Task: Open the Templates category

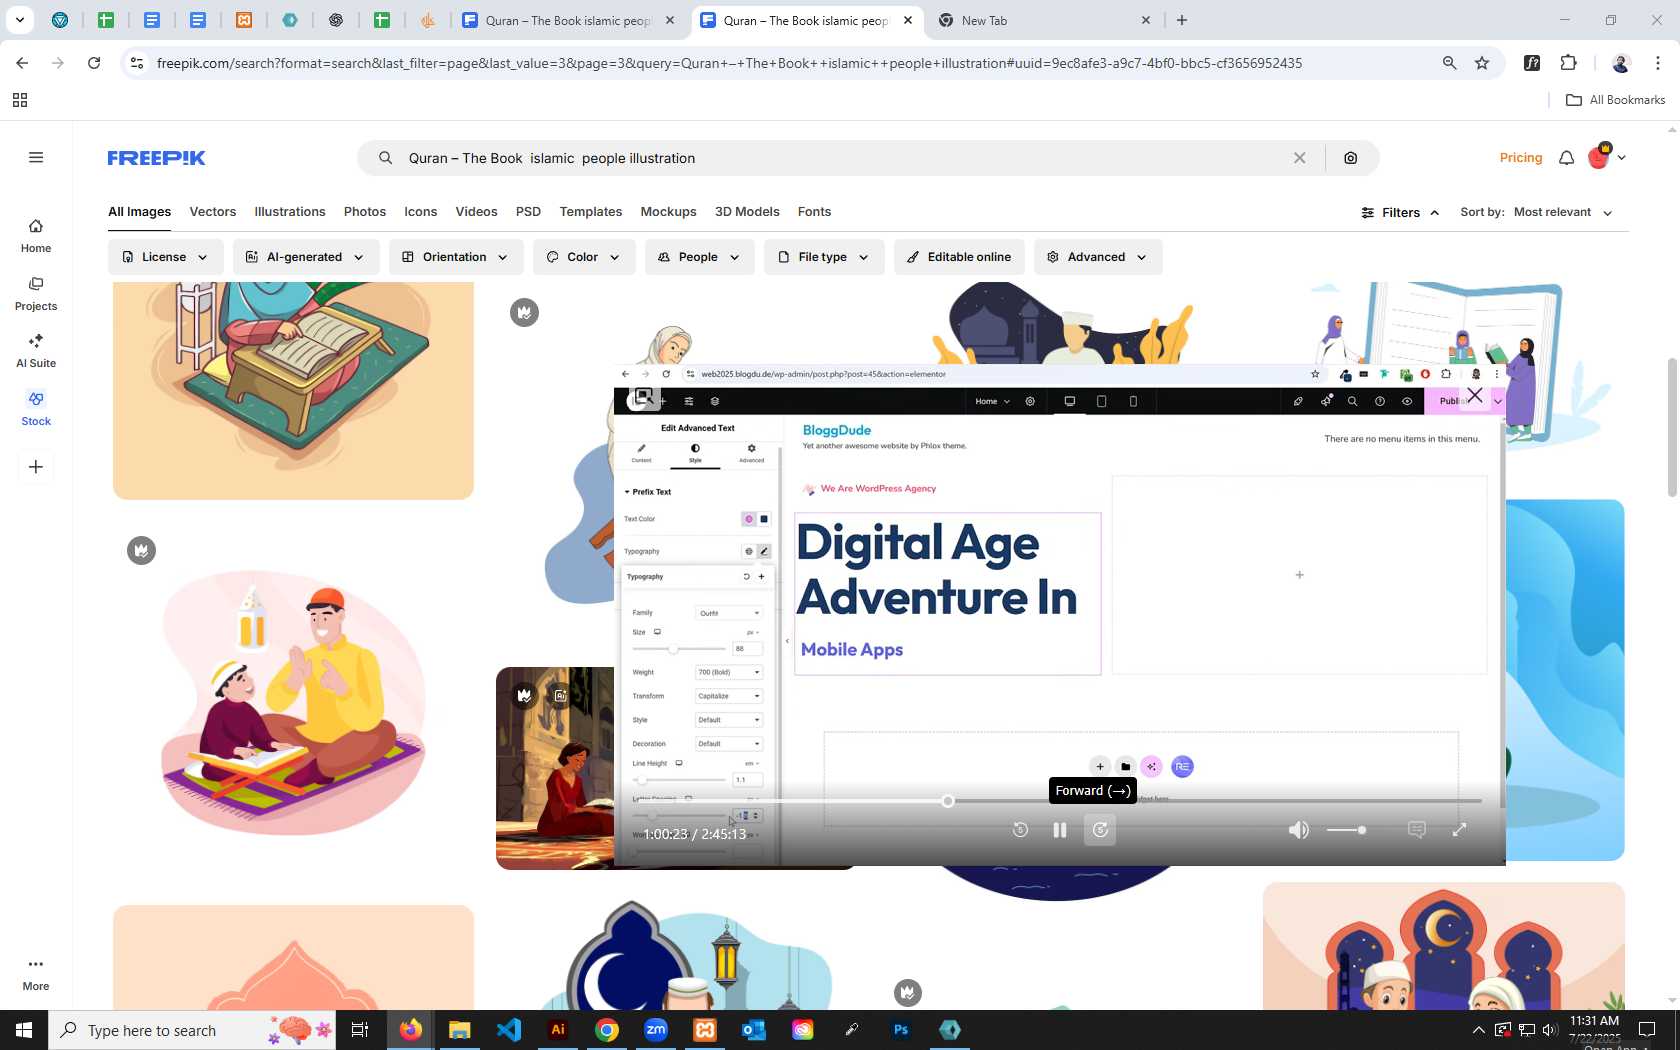Action: (591, 212)
